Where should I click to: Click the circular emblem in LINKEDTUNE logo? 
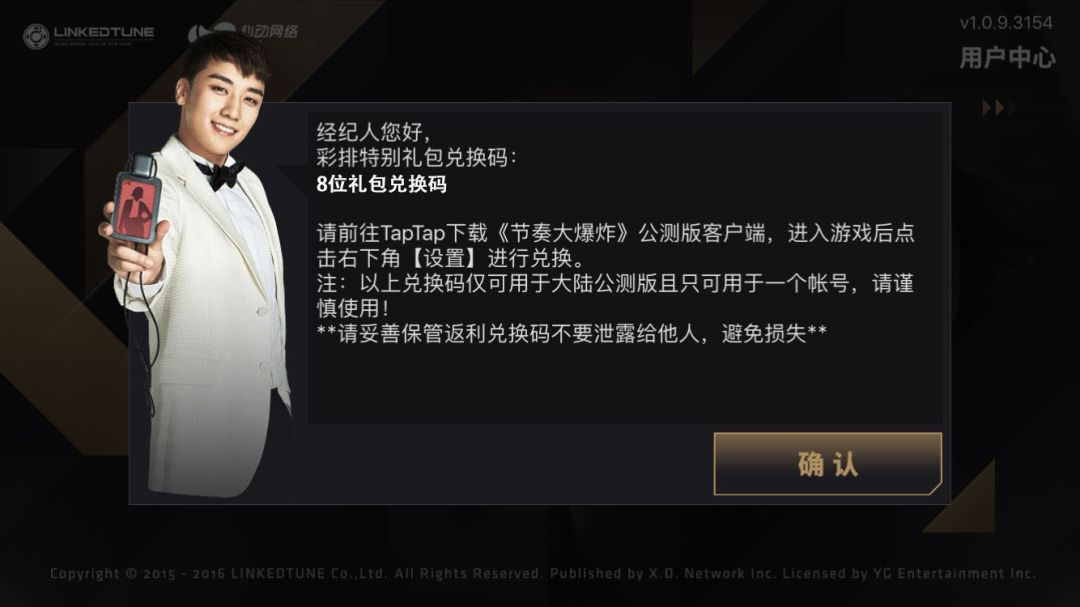[x=36, y=37]
